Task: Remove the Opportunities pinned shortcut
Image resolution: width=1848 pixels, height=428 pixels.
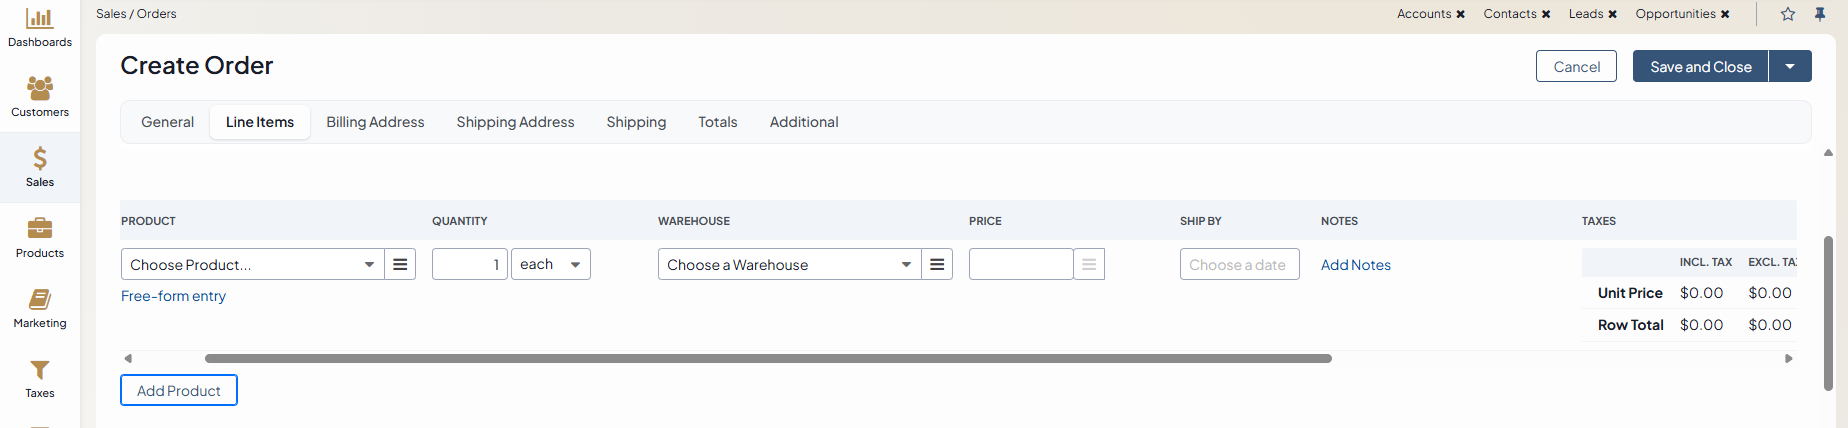Action: (x=1725, y=14)
